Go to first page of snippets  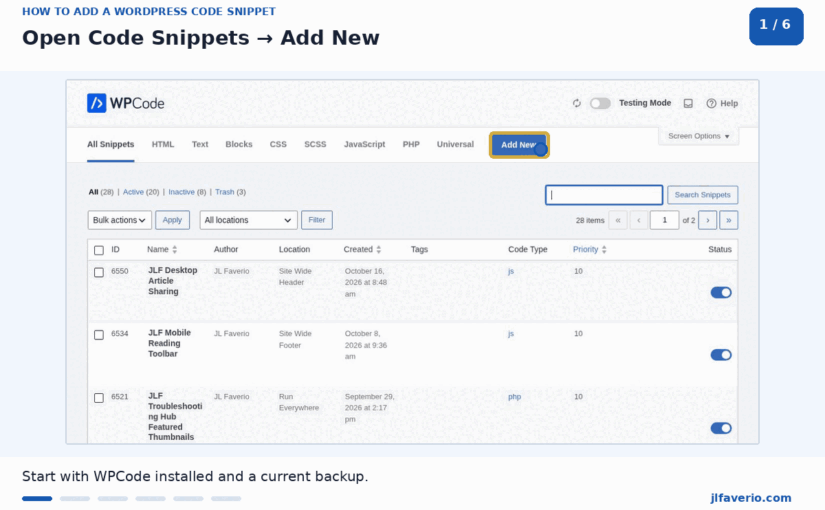(618, 220)
